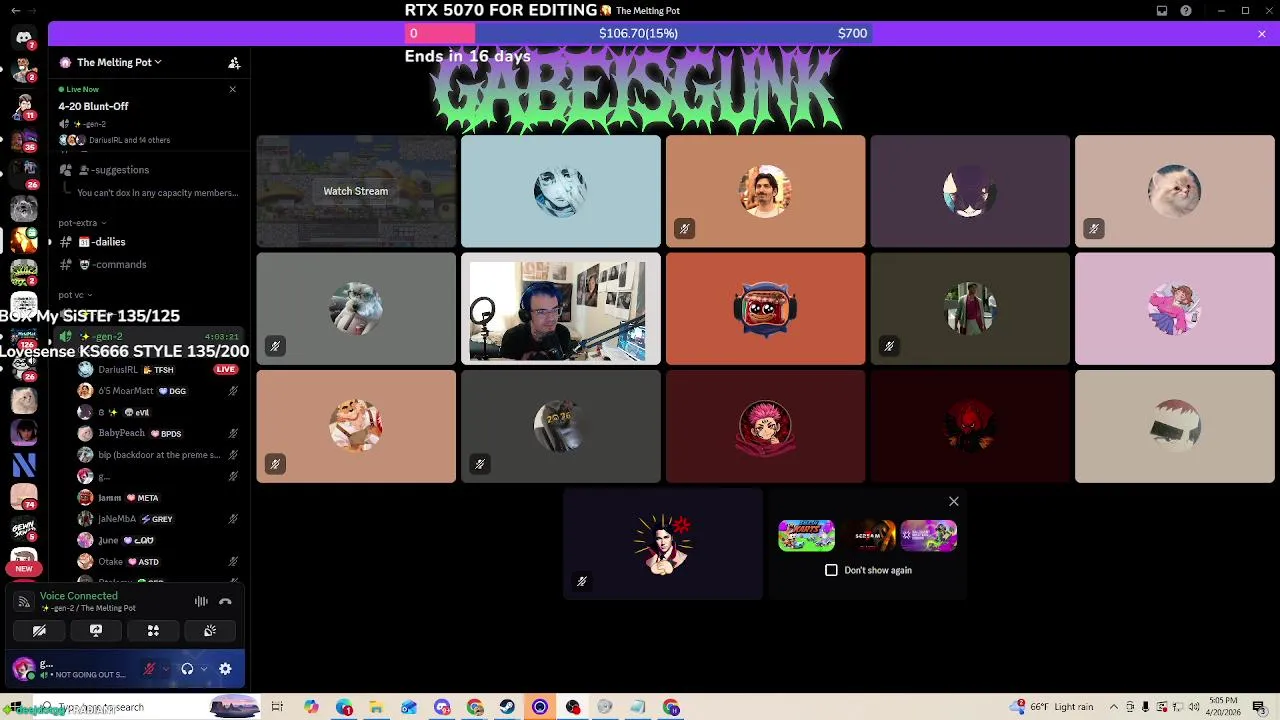
Task: Select June in voice member list
Action: point(158,540)
